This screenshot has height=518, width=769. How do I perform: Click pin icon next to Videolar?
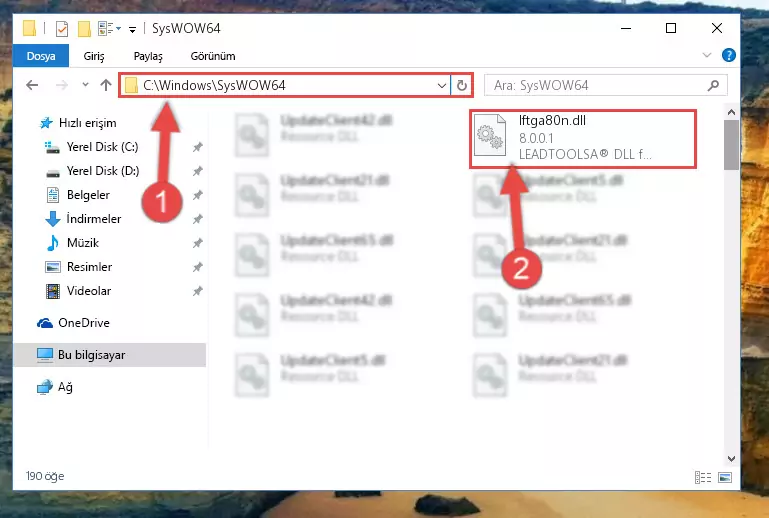point(198,291)
